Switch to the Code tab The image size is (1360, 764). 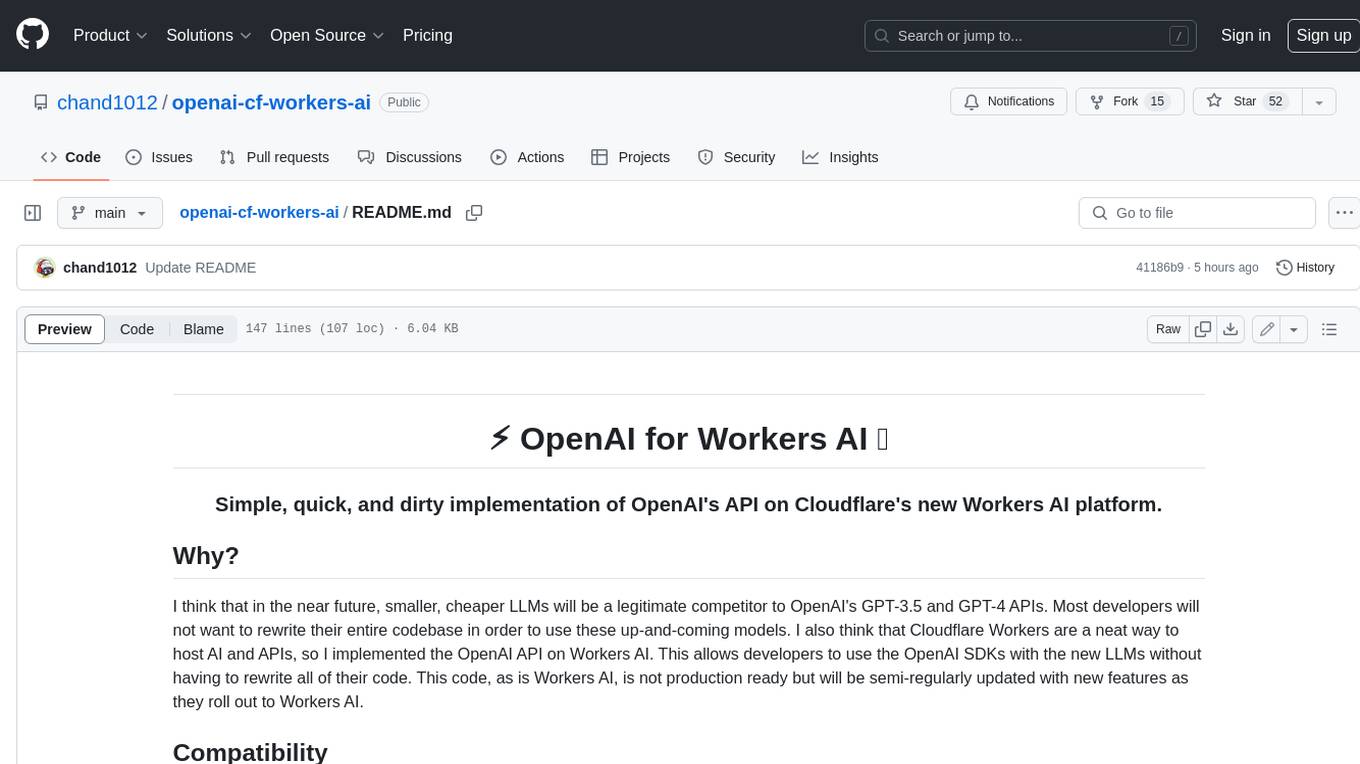click(x=70, y=157)
